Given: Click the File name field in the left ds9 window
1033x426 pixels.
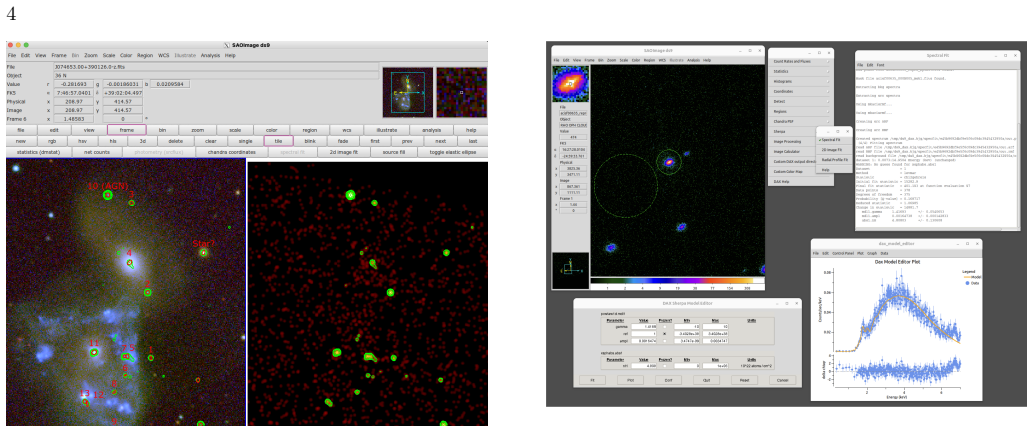Looking at the screenshot, I should tap(216, 67).
